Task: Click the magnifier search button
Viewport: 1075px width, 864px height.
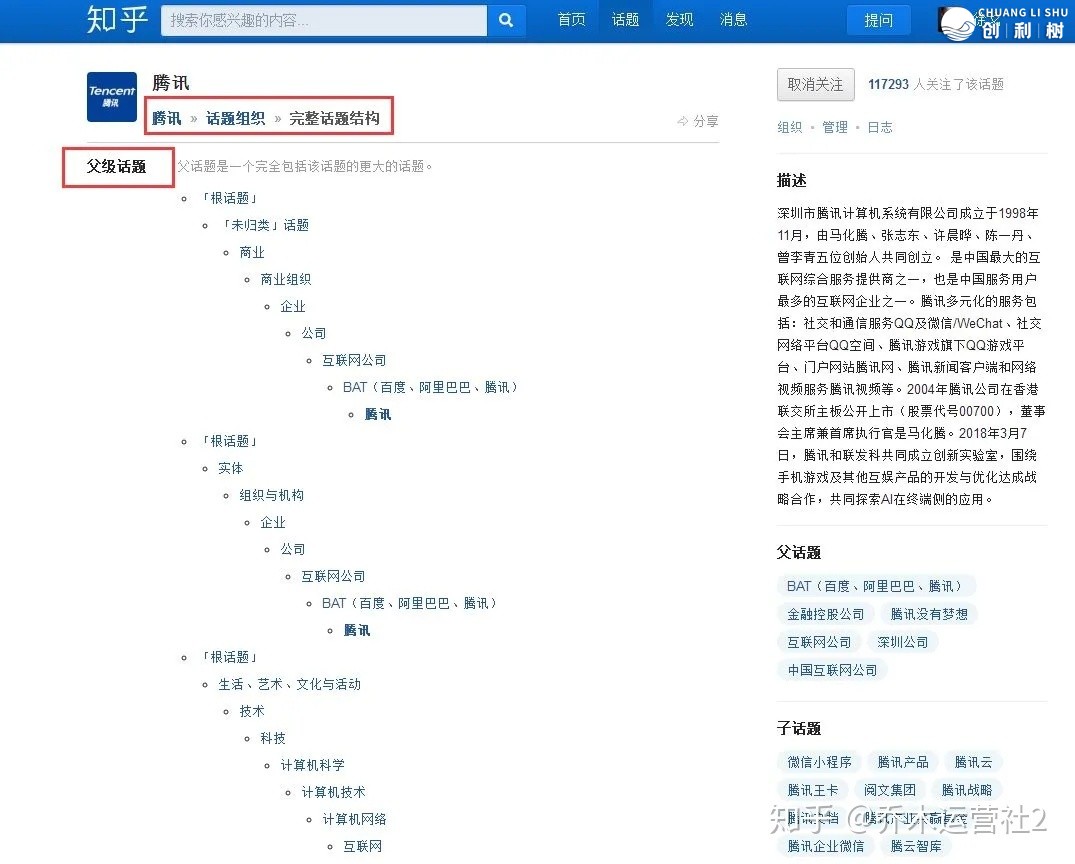Action: point(506,20)
